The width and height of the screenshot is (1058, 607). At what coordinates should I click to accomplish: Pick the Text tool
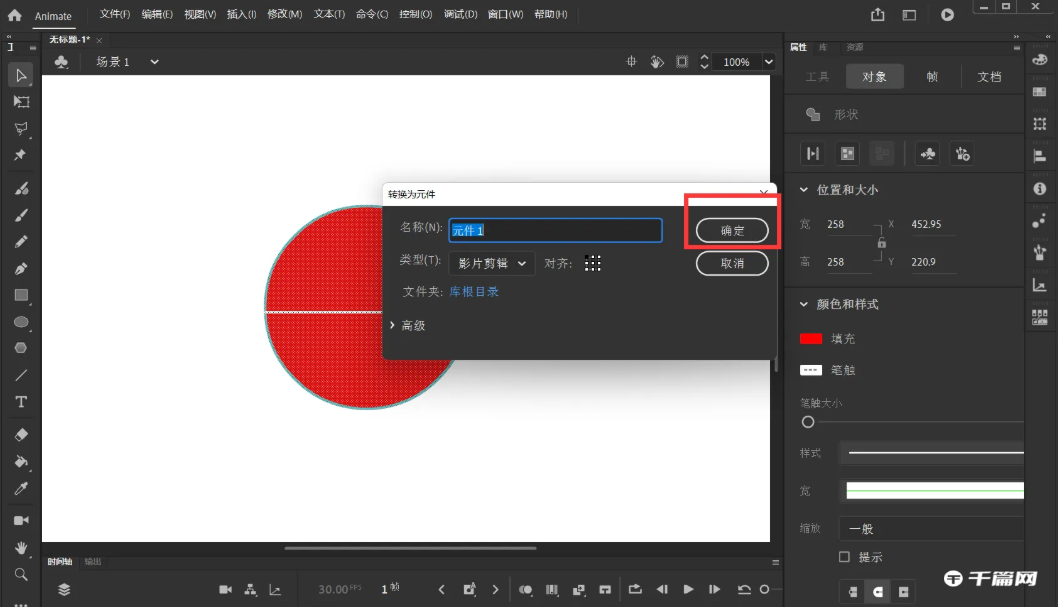click(x=20, y=401)
